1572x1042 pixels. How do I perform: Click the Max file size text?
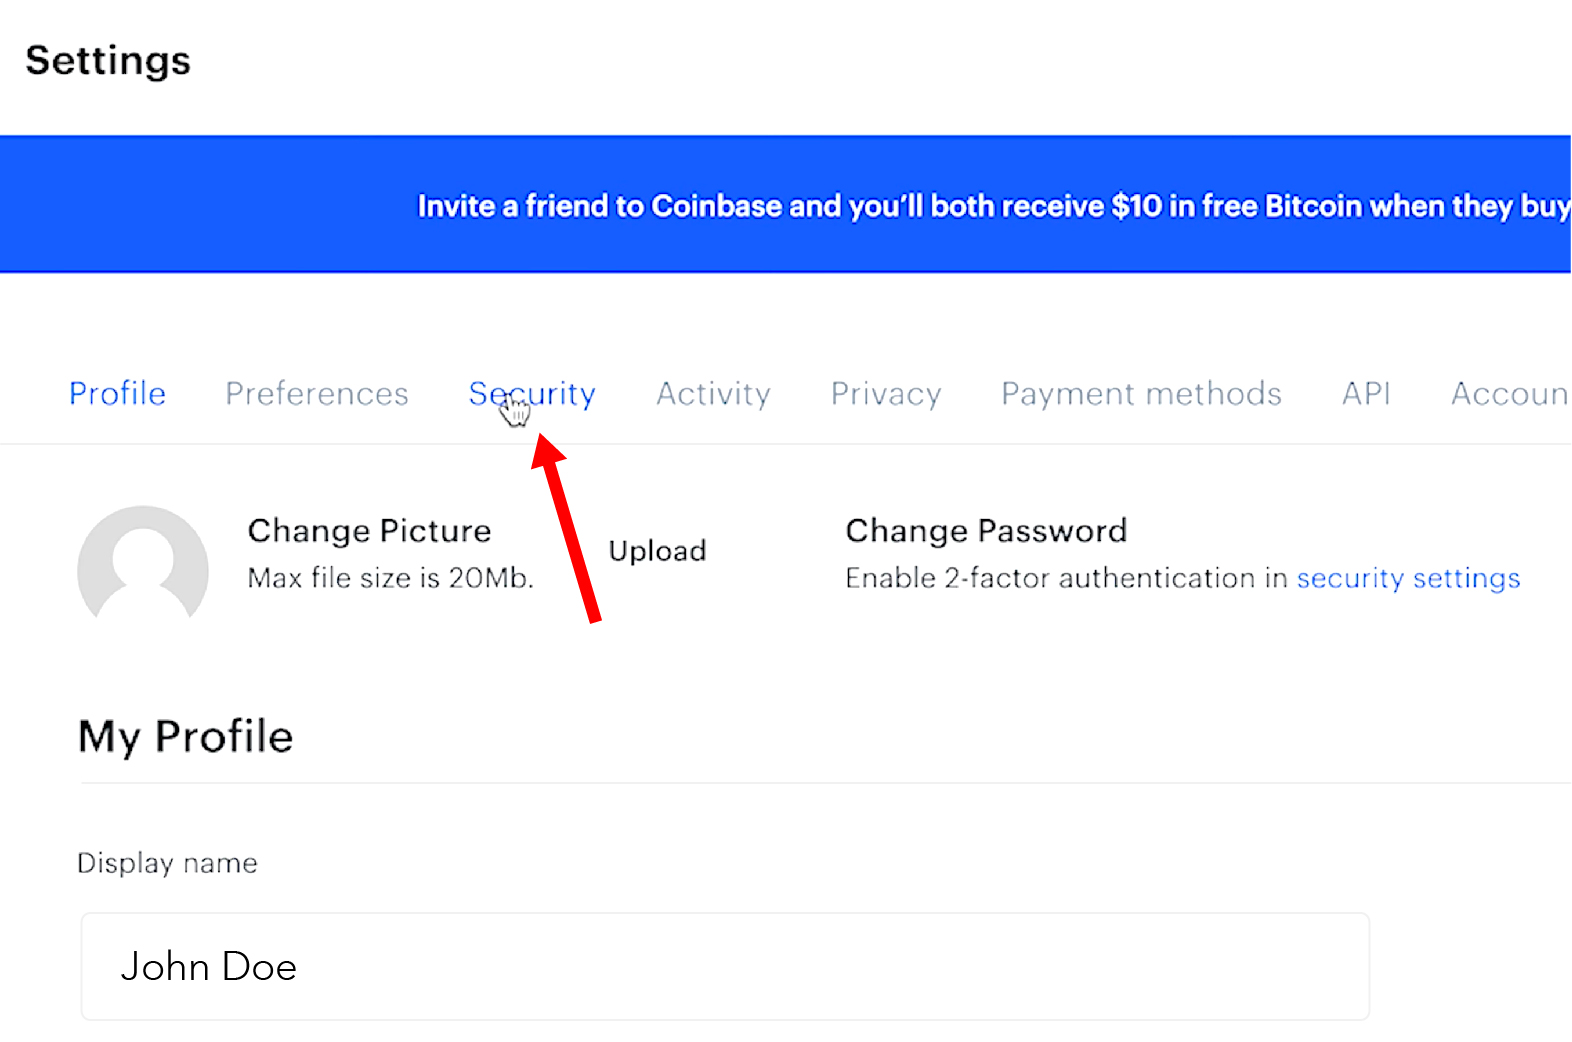(x=390, y=578)
